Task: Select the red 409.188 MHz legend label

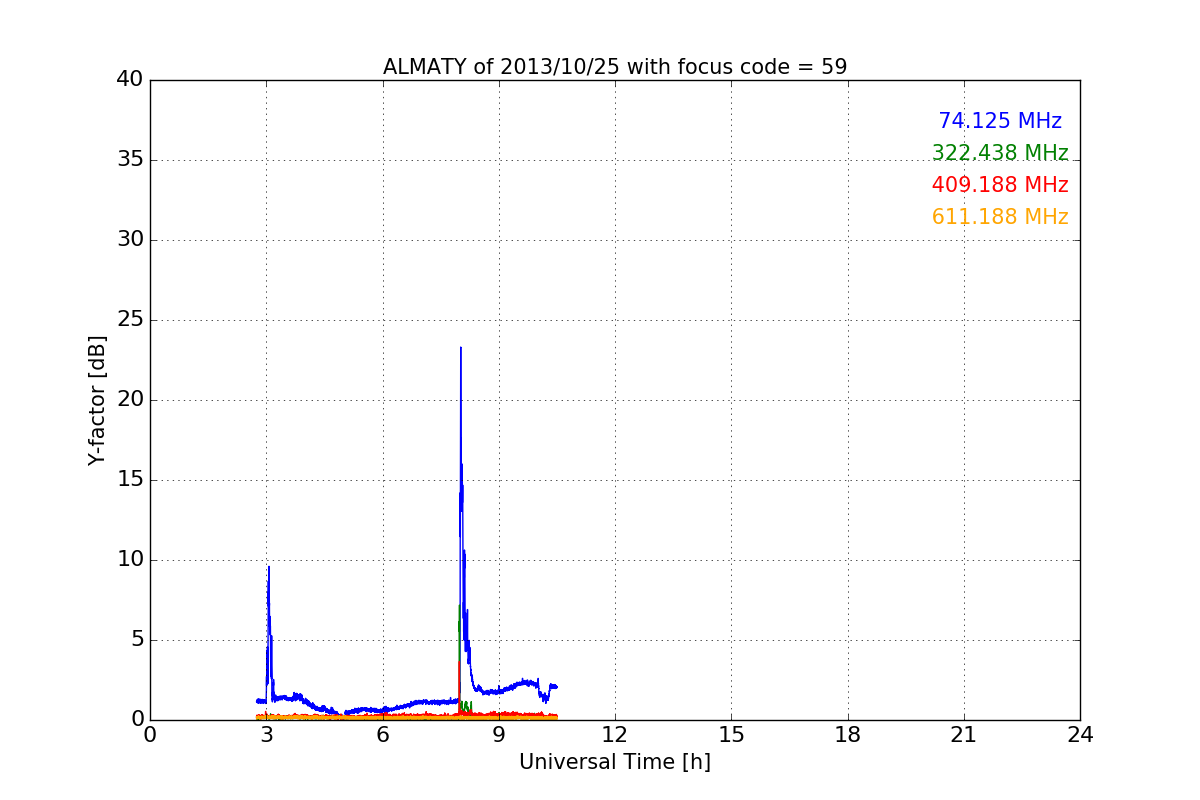Action: coord(1000,185)
